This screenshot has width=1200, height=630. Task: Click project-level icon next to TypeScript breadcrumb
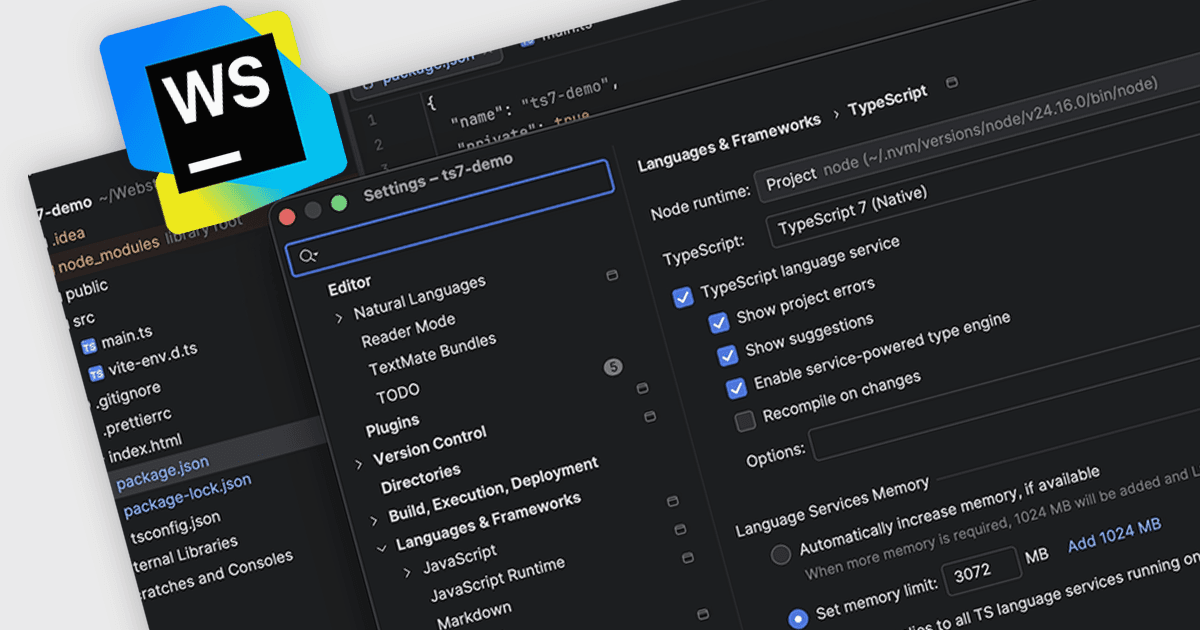tap(951, 83)
